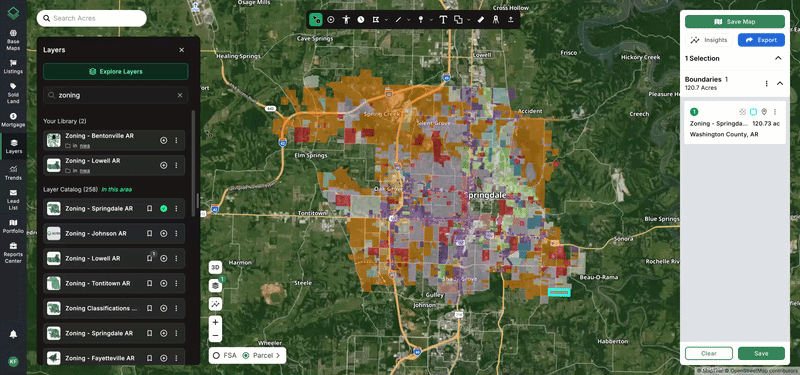Open Mortgage in left sidebar
The image size is (800, 375).
tap(13, 120)
